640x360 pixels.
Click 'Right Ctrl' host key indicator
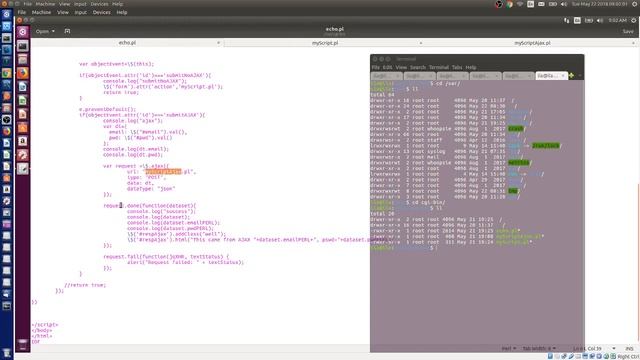[x=629, y=357]
